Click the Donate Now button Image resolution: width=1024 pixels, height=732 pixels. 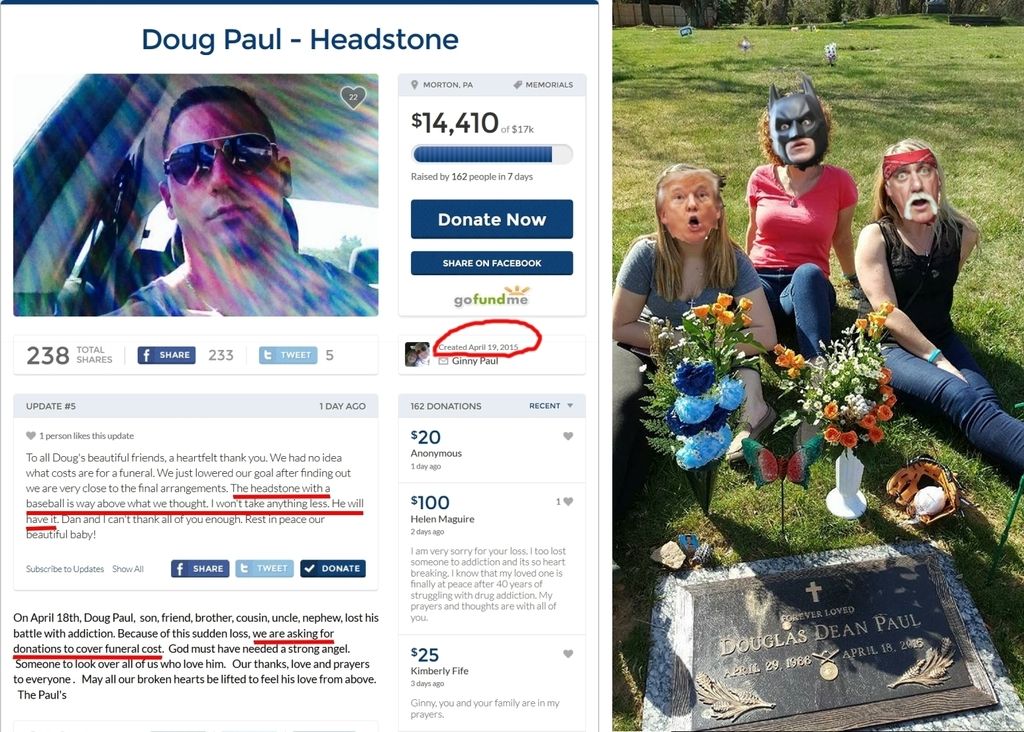pos(492,219)
